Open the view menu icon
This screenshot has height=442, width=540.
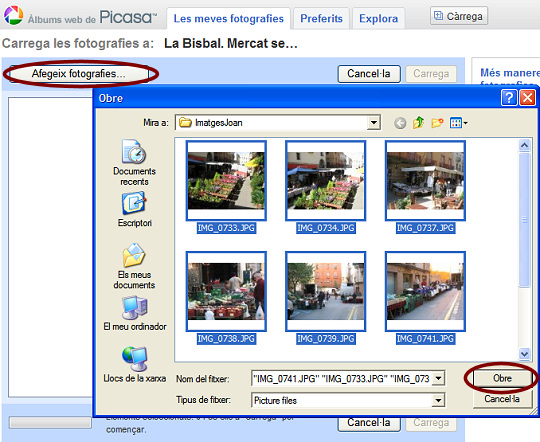coord(458,123)
